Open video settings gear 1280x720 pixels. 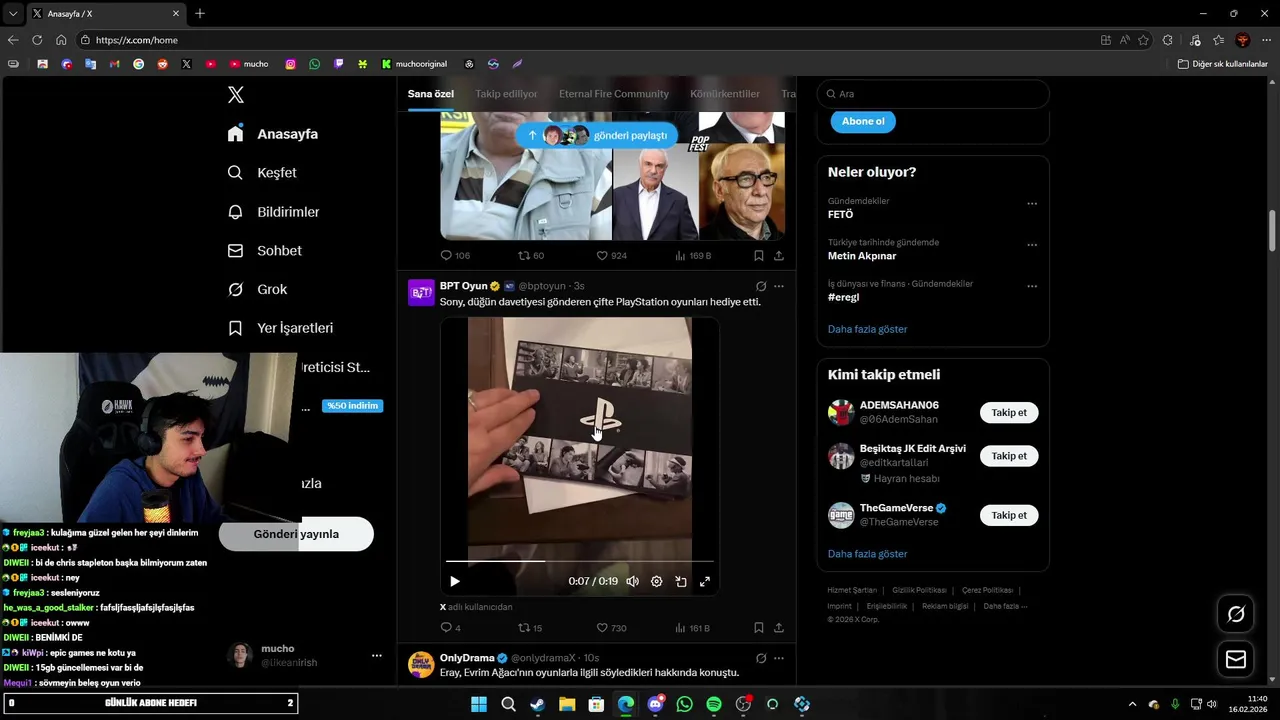click(x=657, y=581)
